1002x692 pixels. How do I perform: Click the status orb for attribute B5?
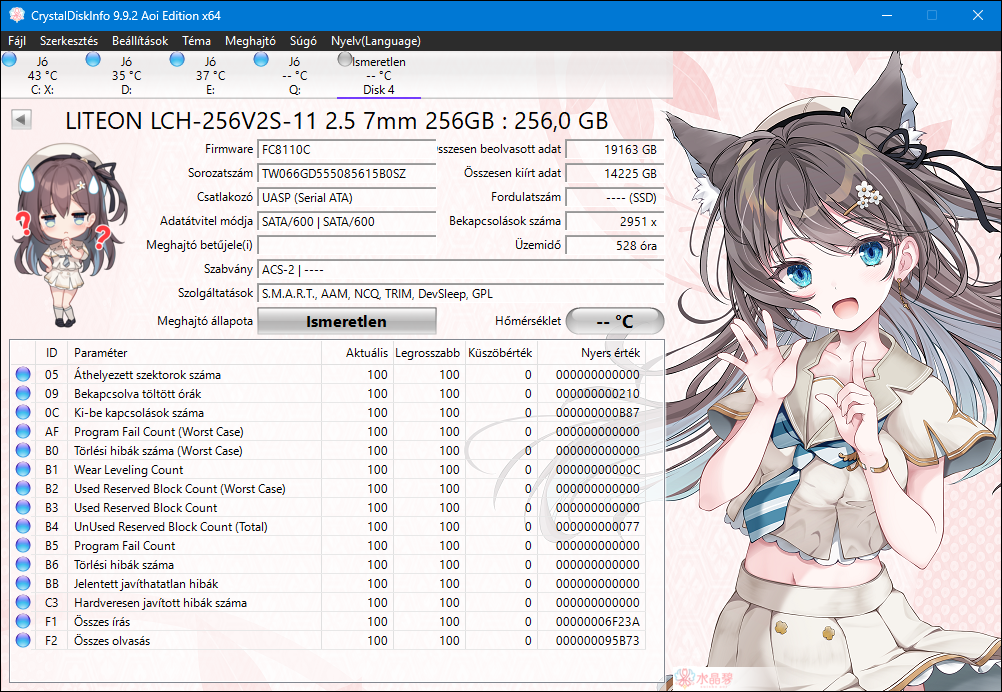23,545
